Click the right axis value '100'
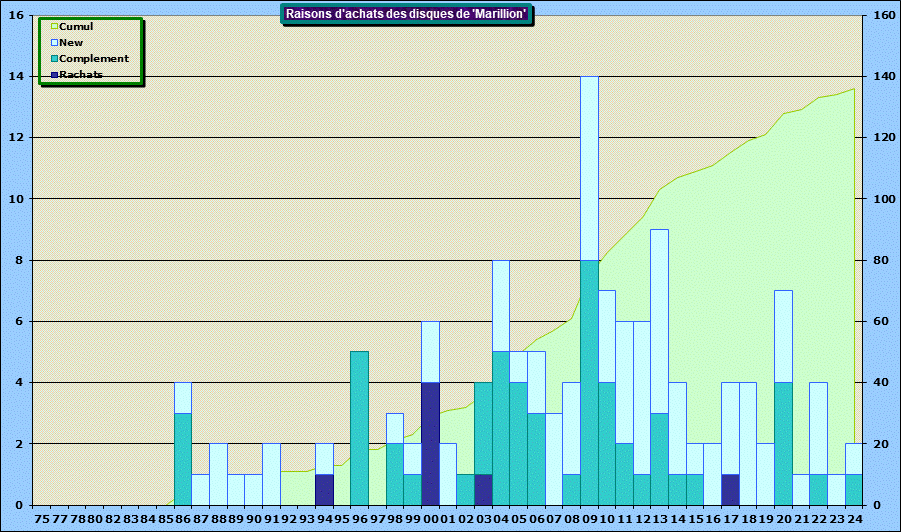 884,199
